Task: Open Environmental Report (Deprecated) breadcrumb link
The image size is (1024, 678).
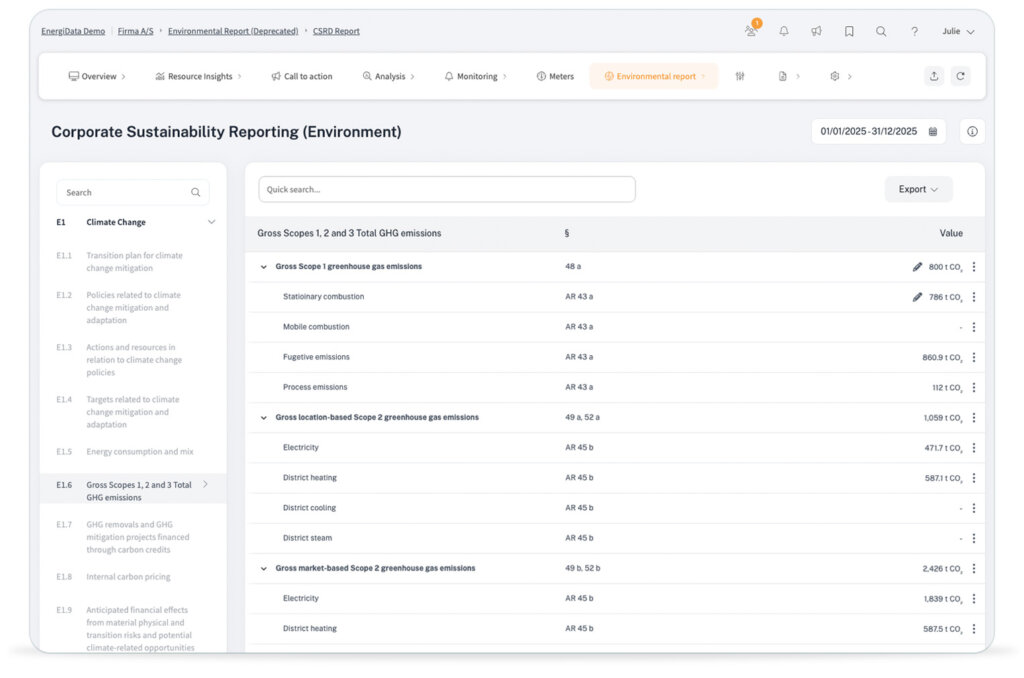Action: pos(233,31)
